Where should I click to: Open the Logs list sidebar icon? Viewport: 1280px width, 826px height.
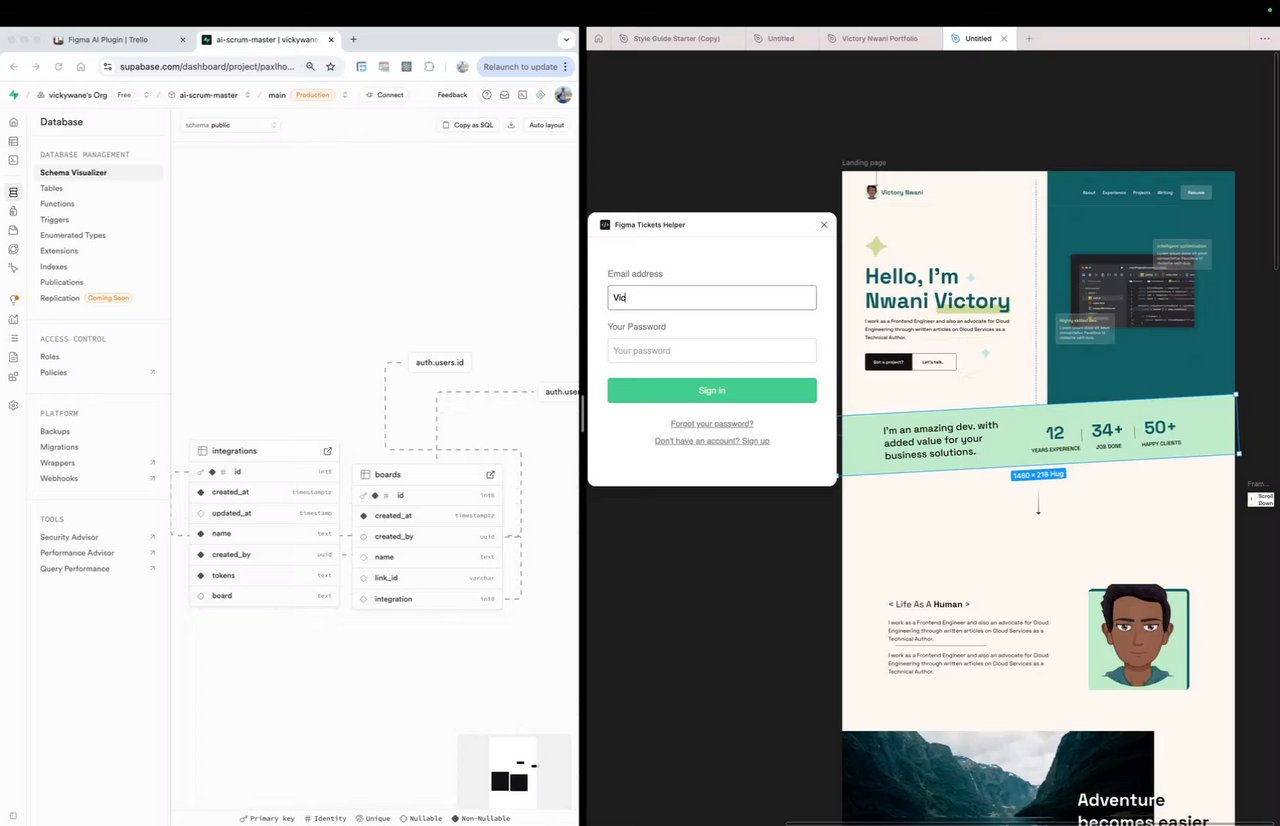13,338
